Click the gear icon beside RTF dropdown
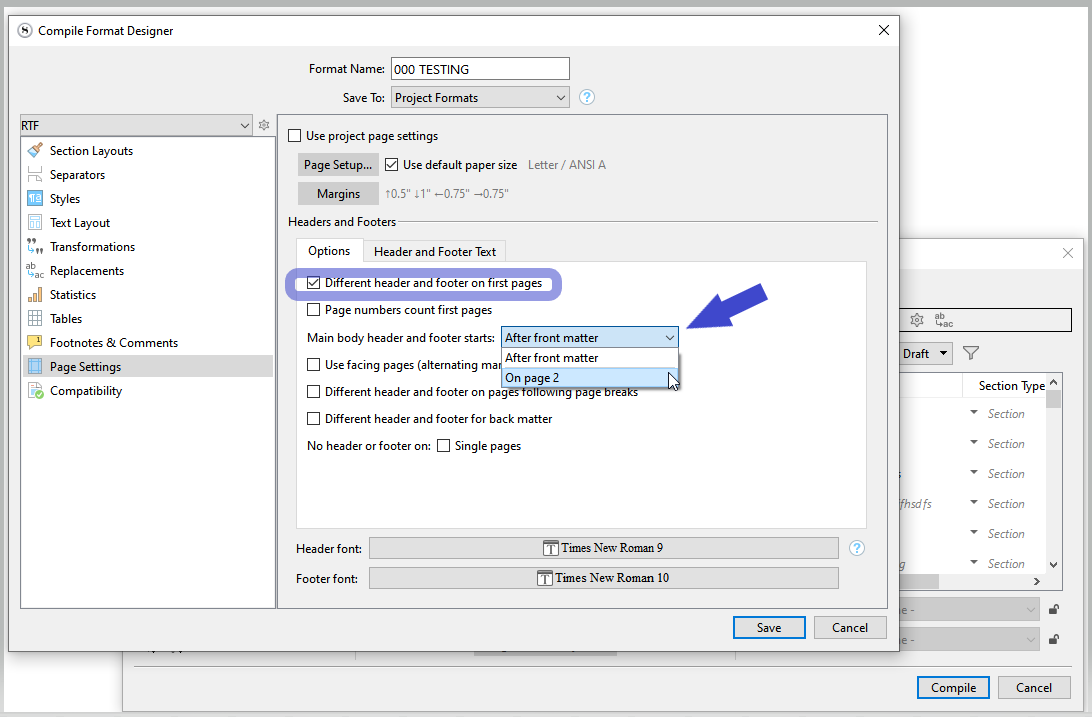Image resolution: width=1092 pixels, height=717 pixels. click(264, 125)
